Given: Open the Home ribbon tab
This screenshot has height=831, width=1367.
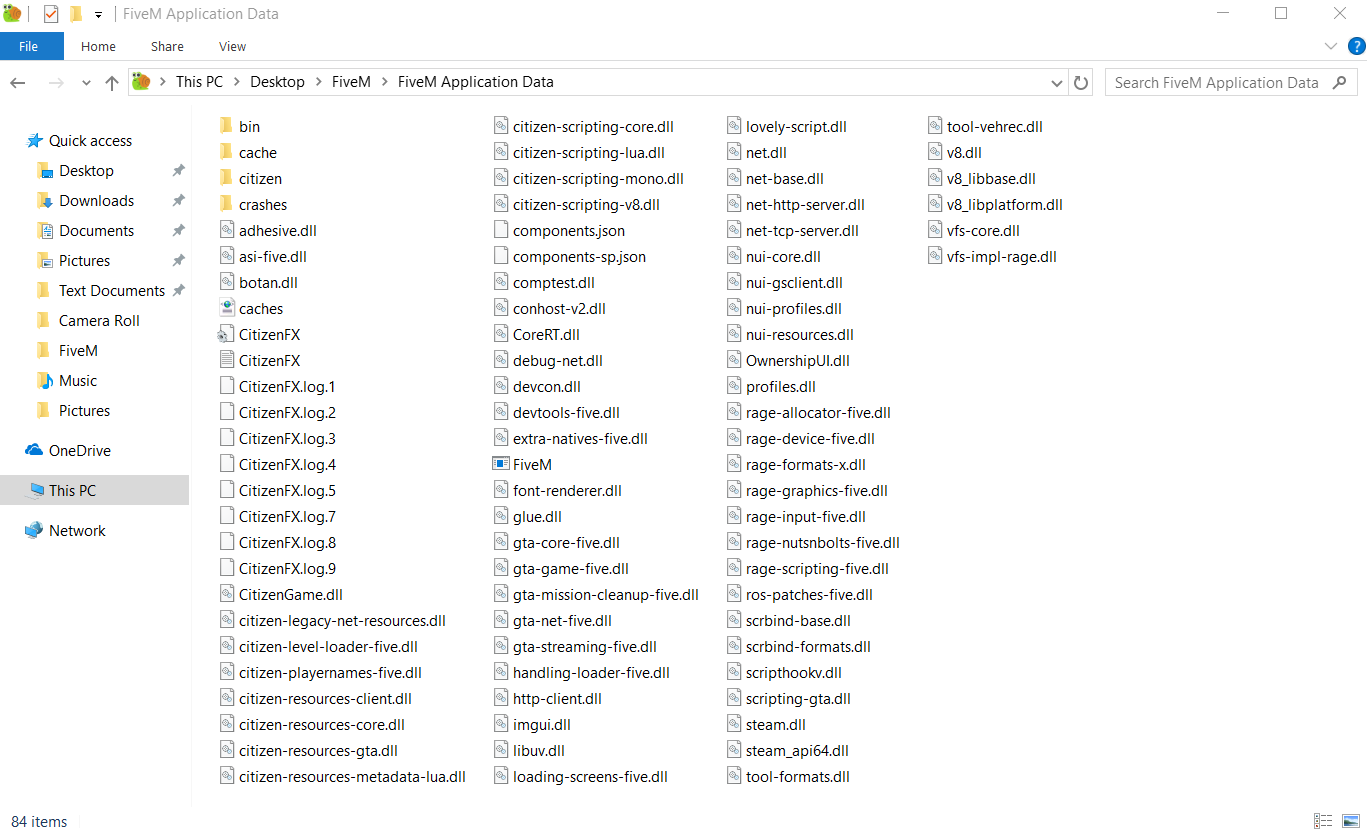Looking at the screenshot, I should (98, 46).
